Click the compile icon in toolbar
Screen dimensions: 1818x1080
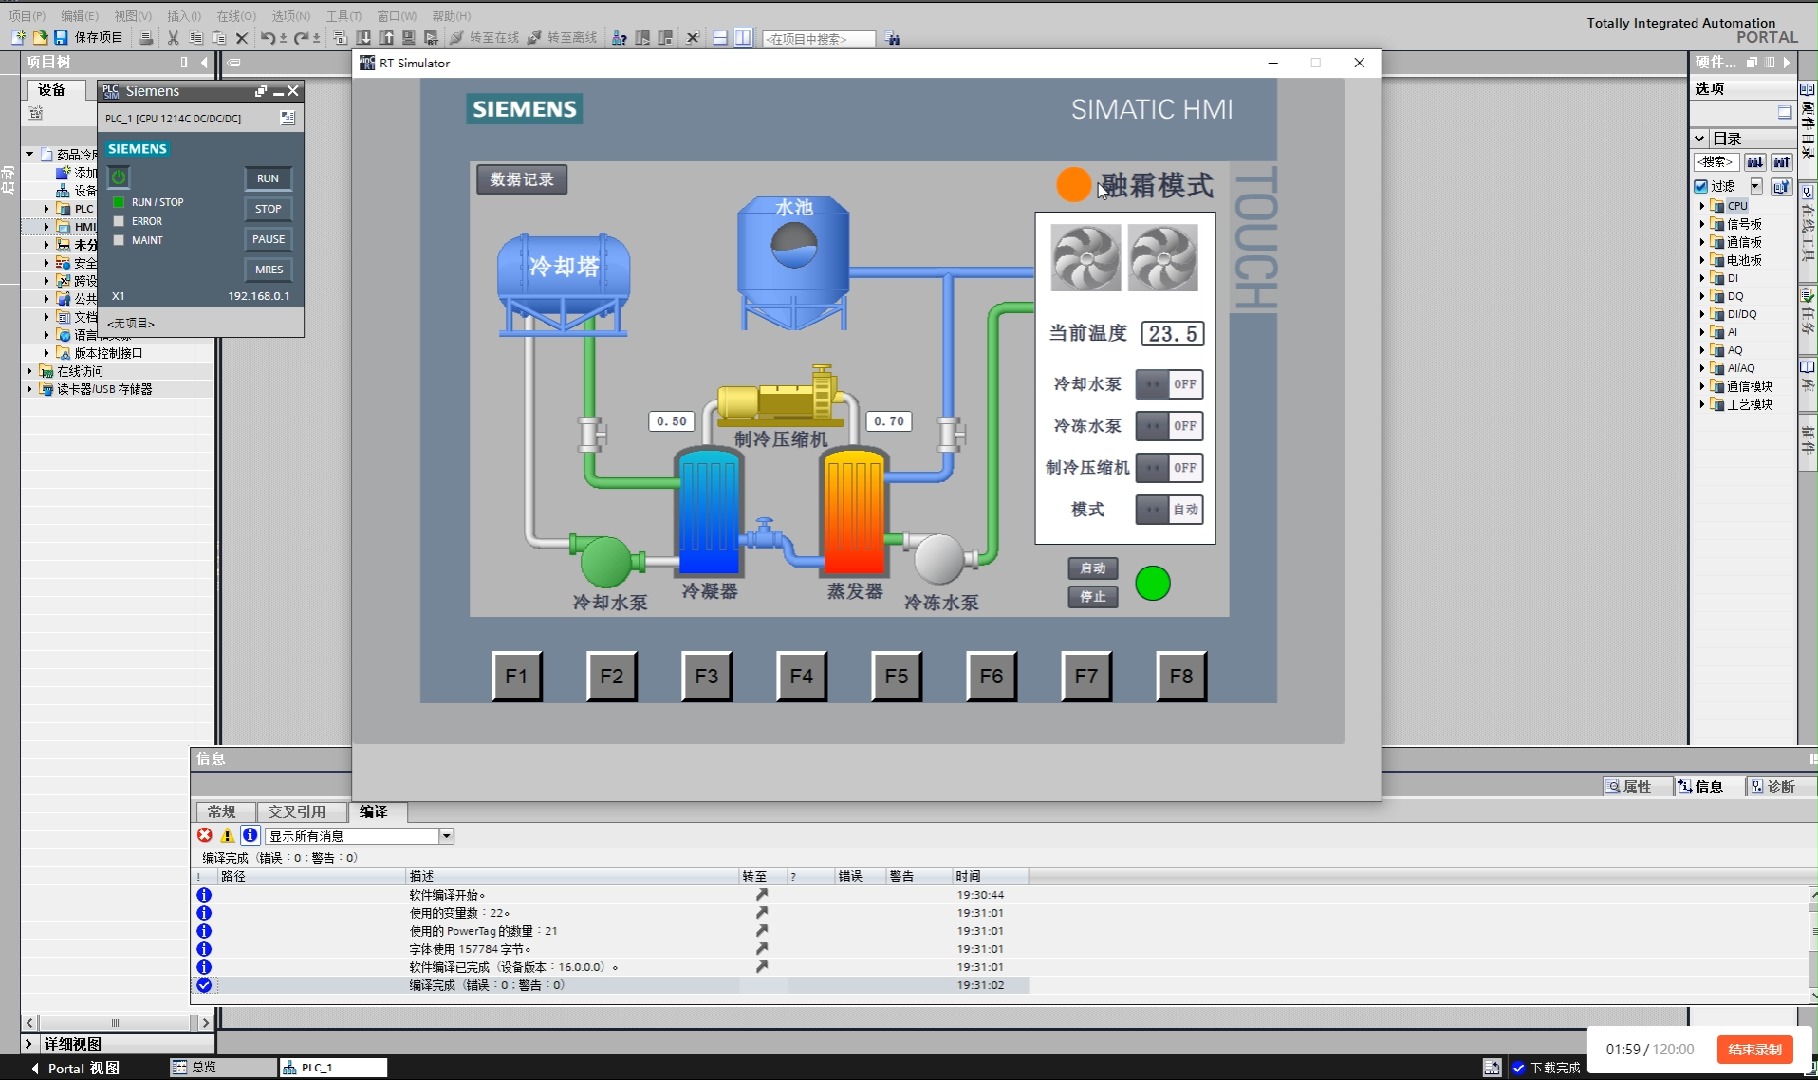pos(340,38)
